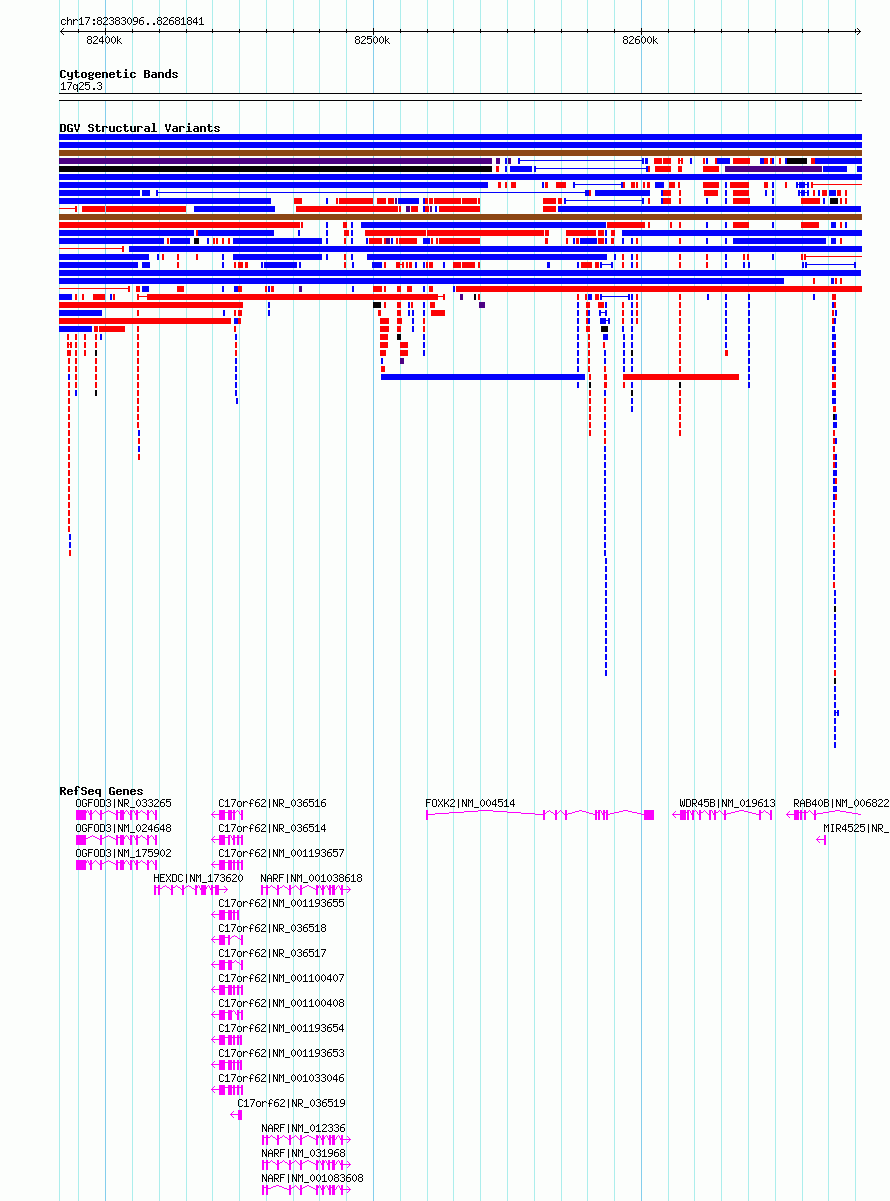The image size is (890, 1201).
Task: Click the isolated red variant bar beside the blue one
Action: [x=681, y=377]
